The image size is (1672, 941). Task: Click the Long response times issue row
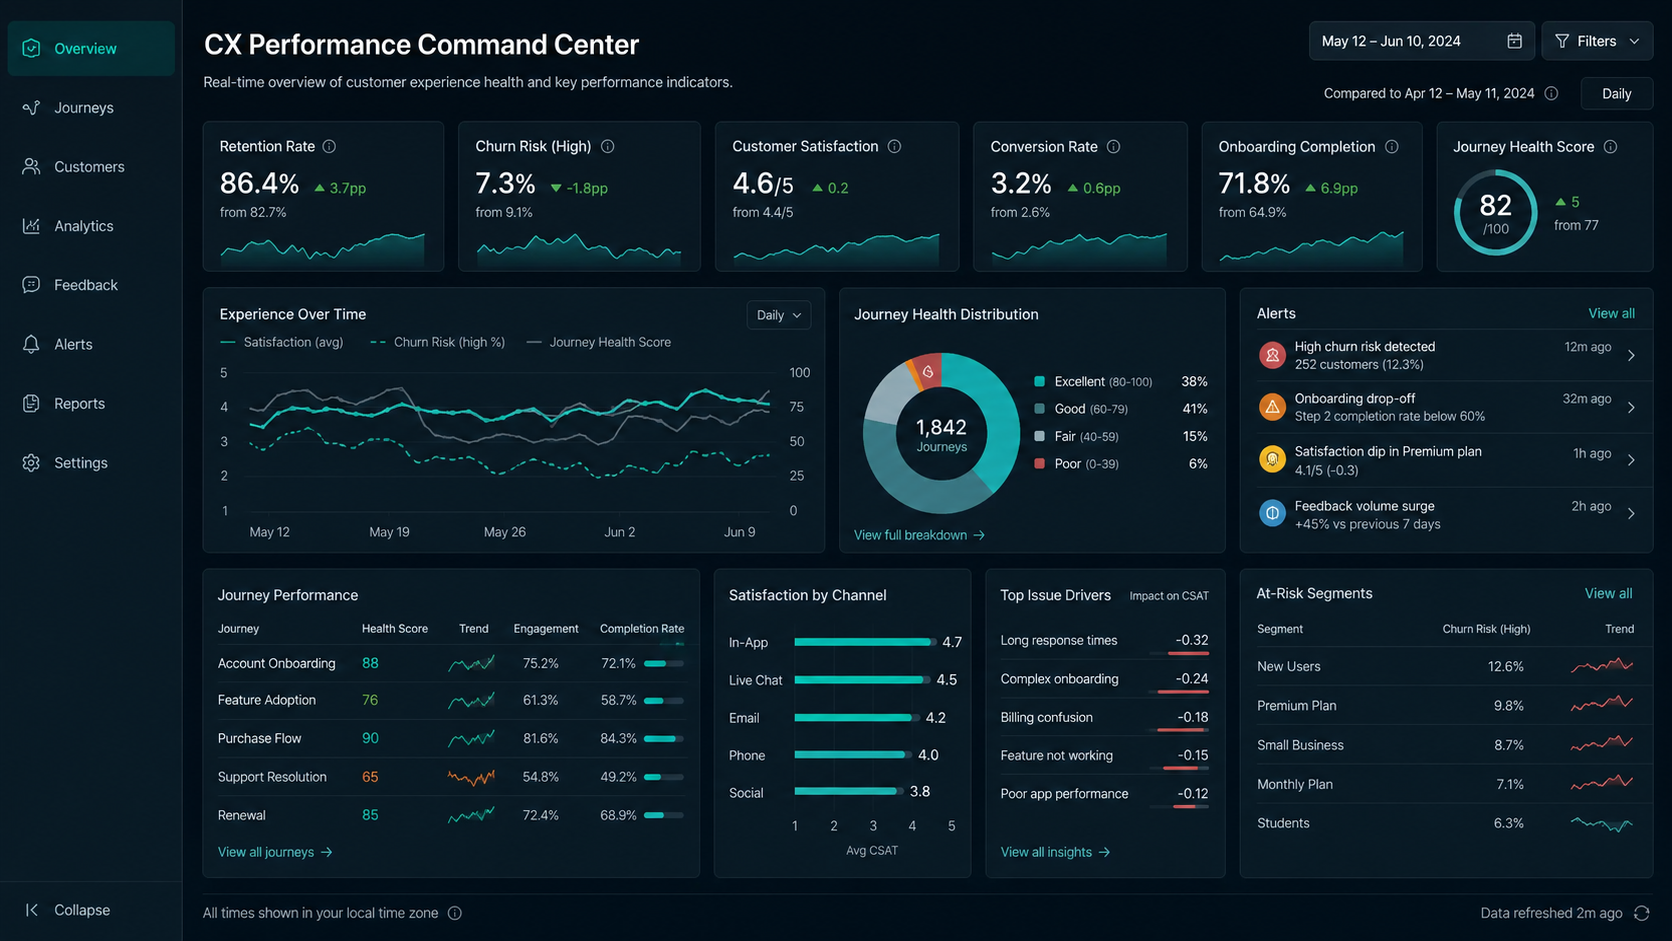point(1104,641)
